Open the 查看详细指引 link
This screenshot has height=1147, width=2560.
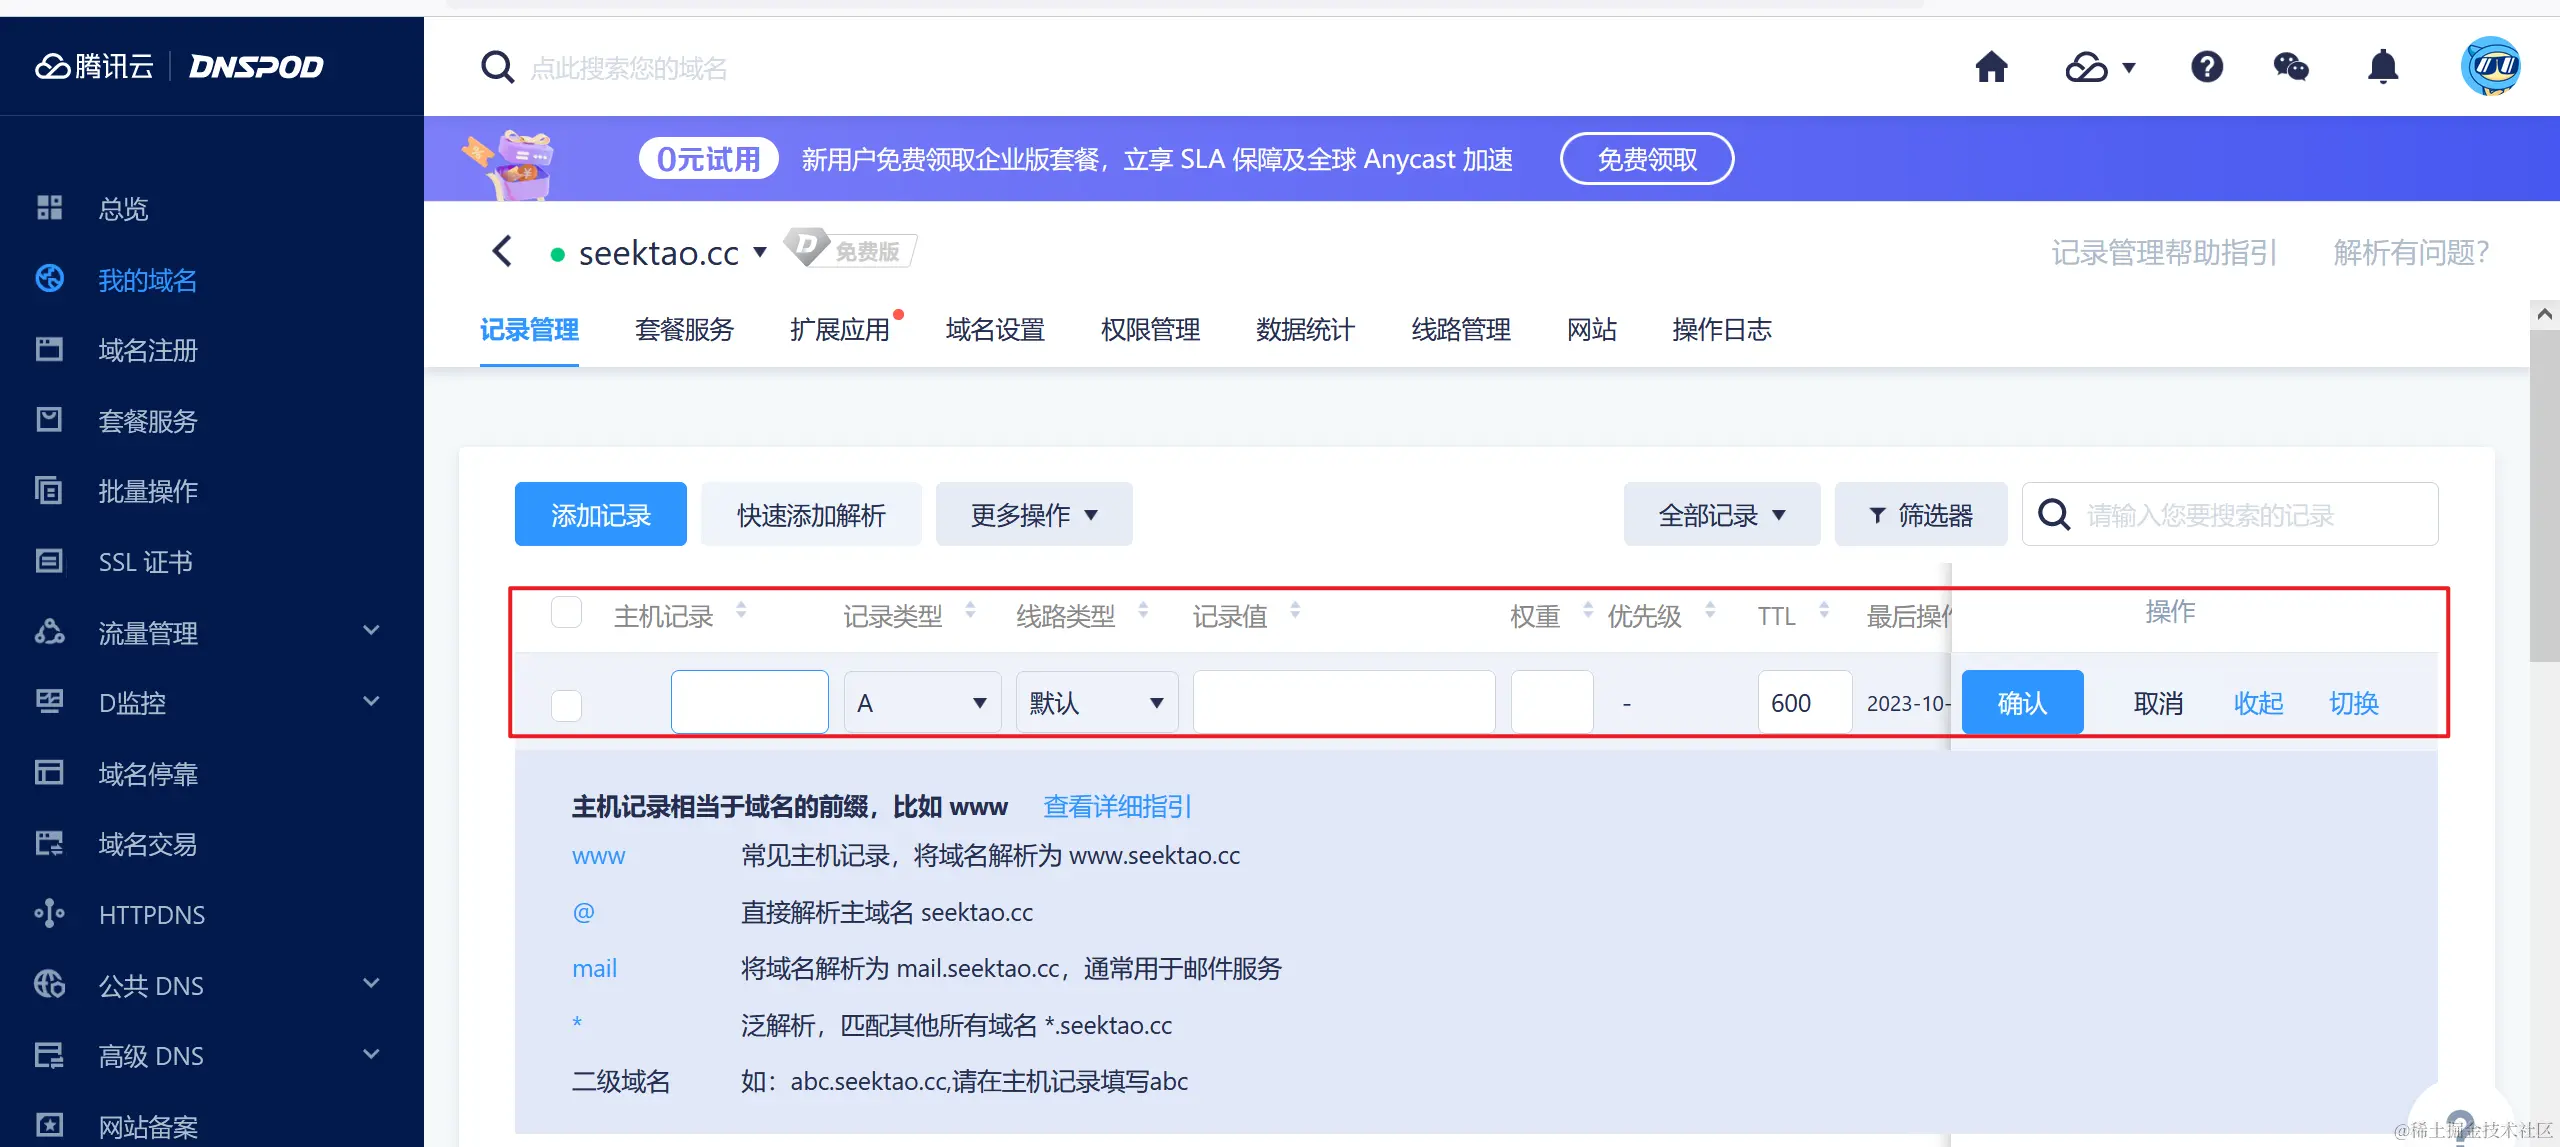pos(1117,806)
